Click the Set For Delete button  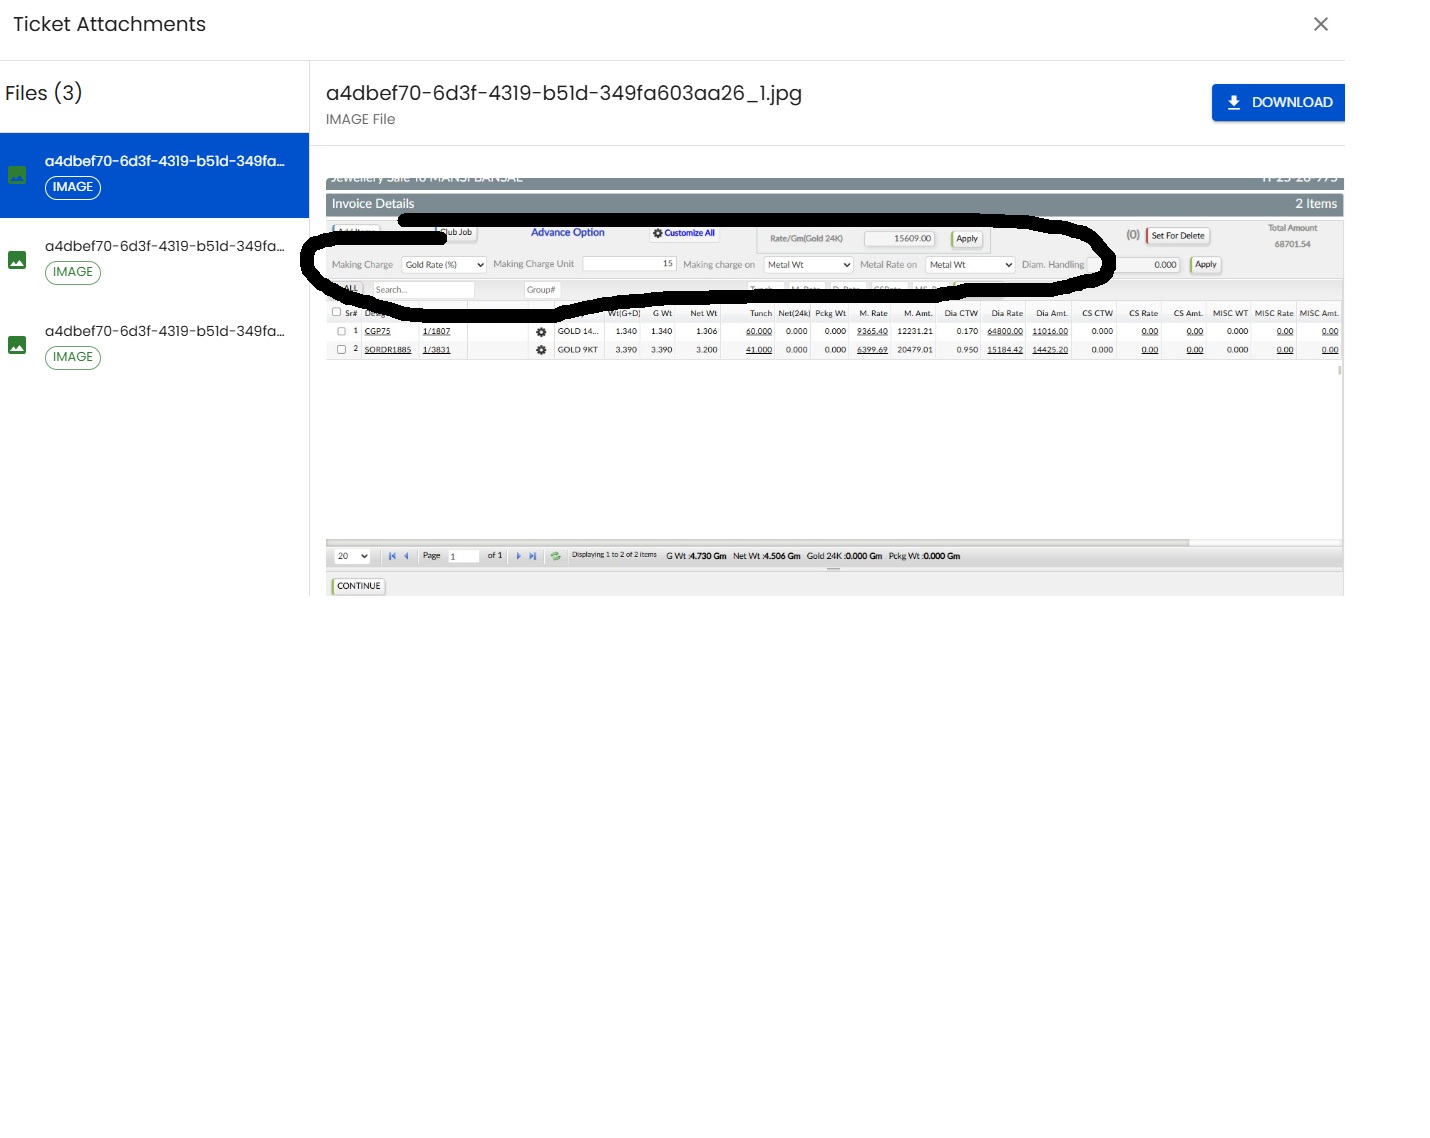click(1177, 236)
